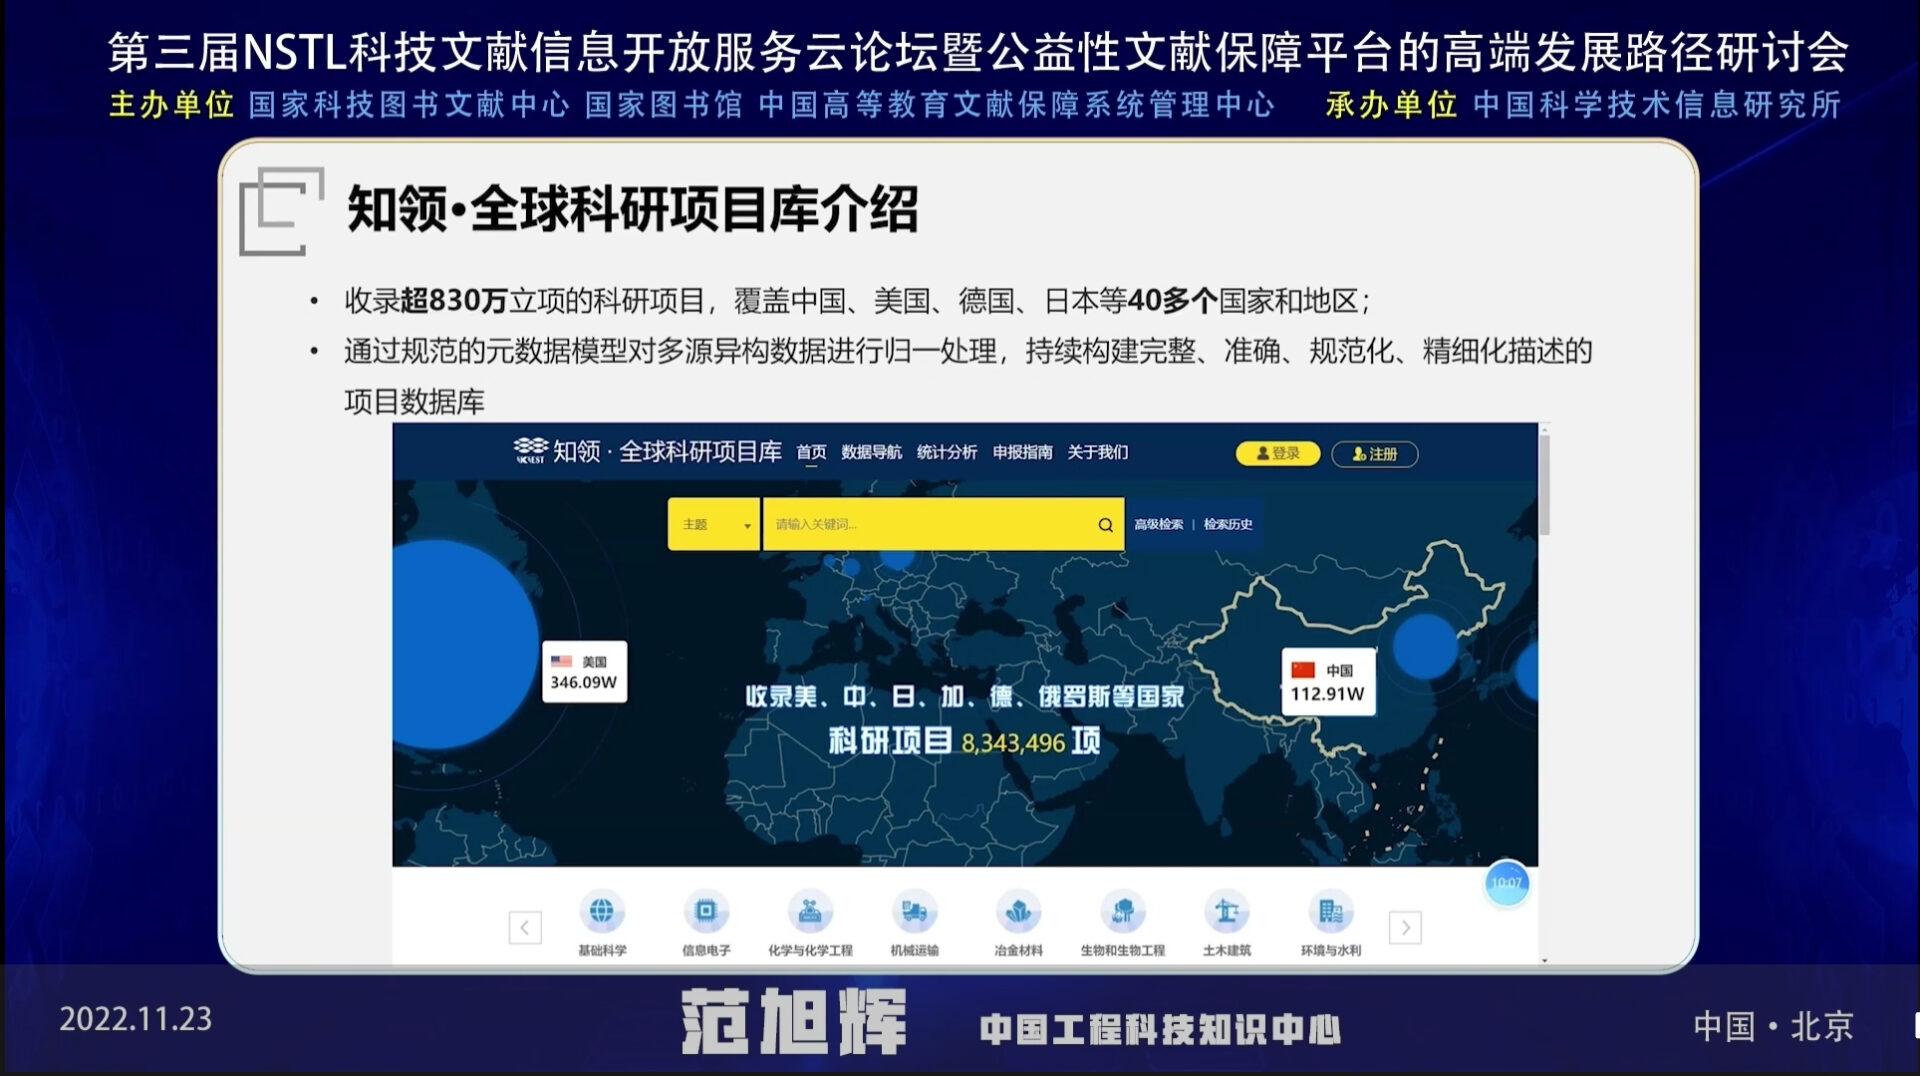Click the 中国 112.91W map label
1920x1076 pixels.
[x=1328, y=682]
